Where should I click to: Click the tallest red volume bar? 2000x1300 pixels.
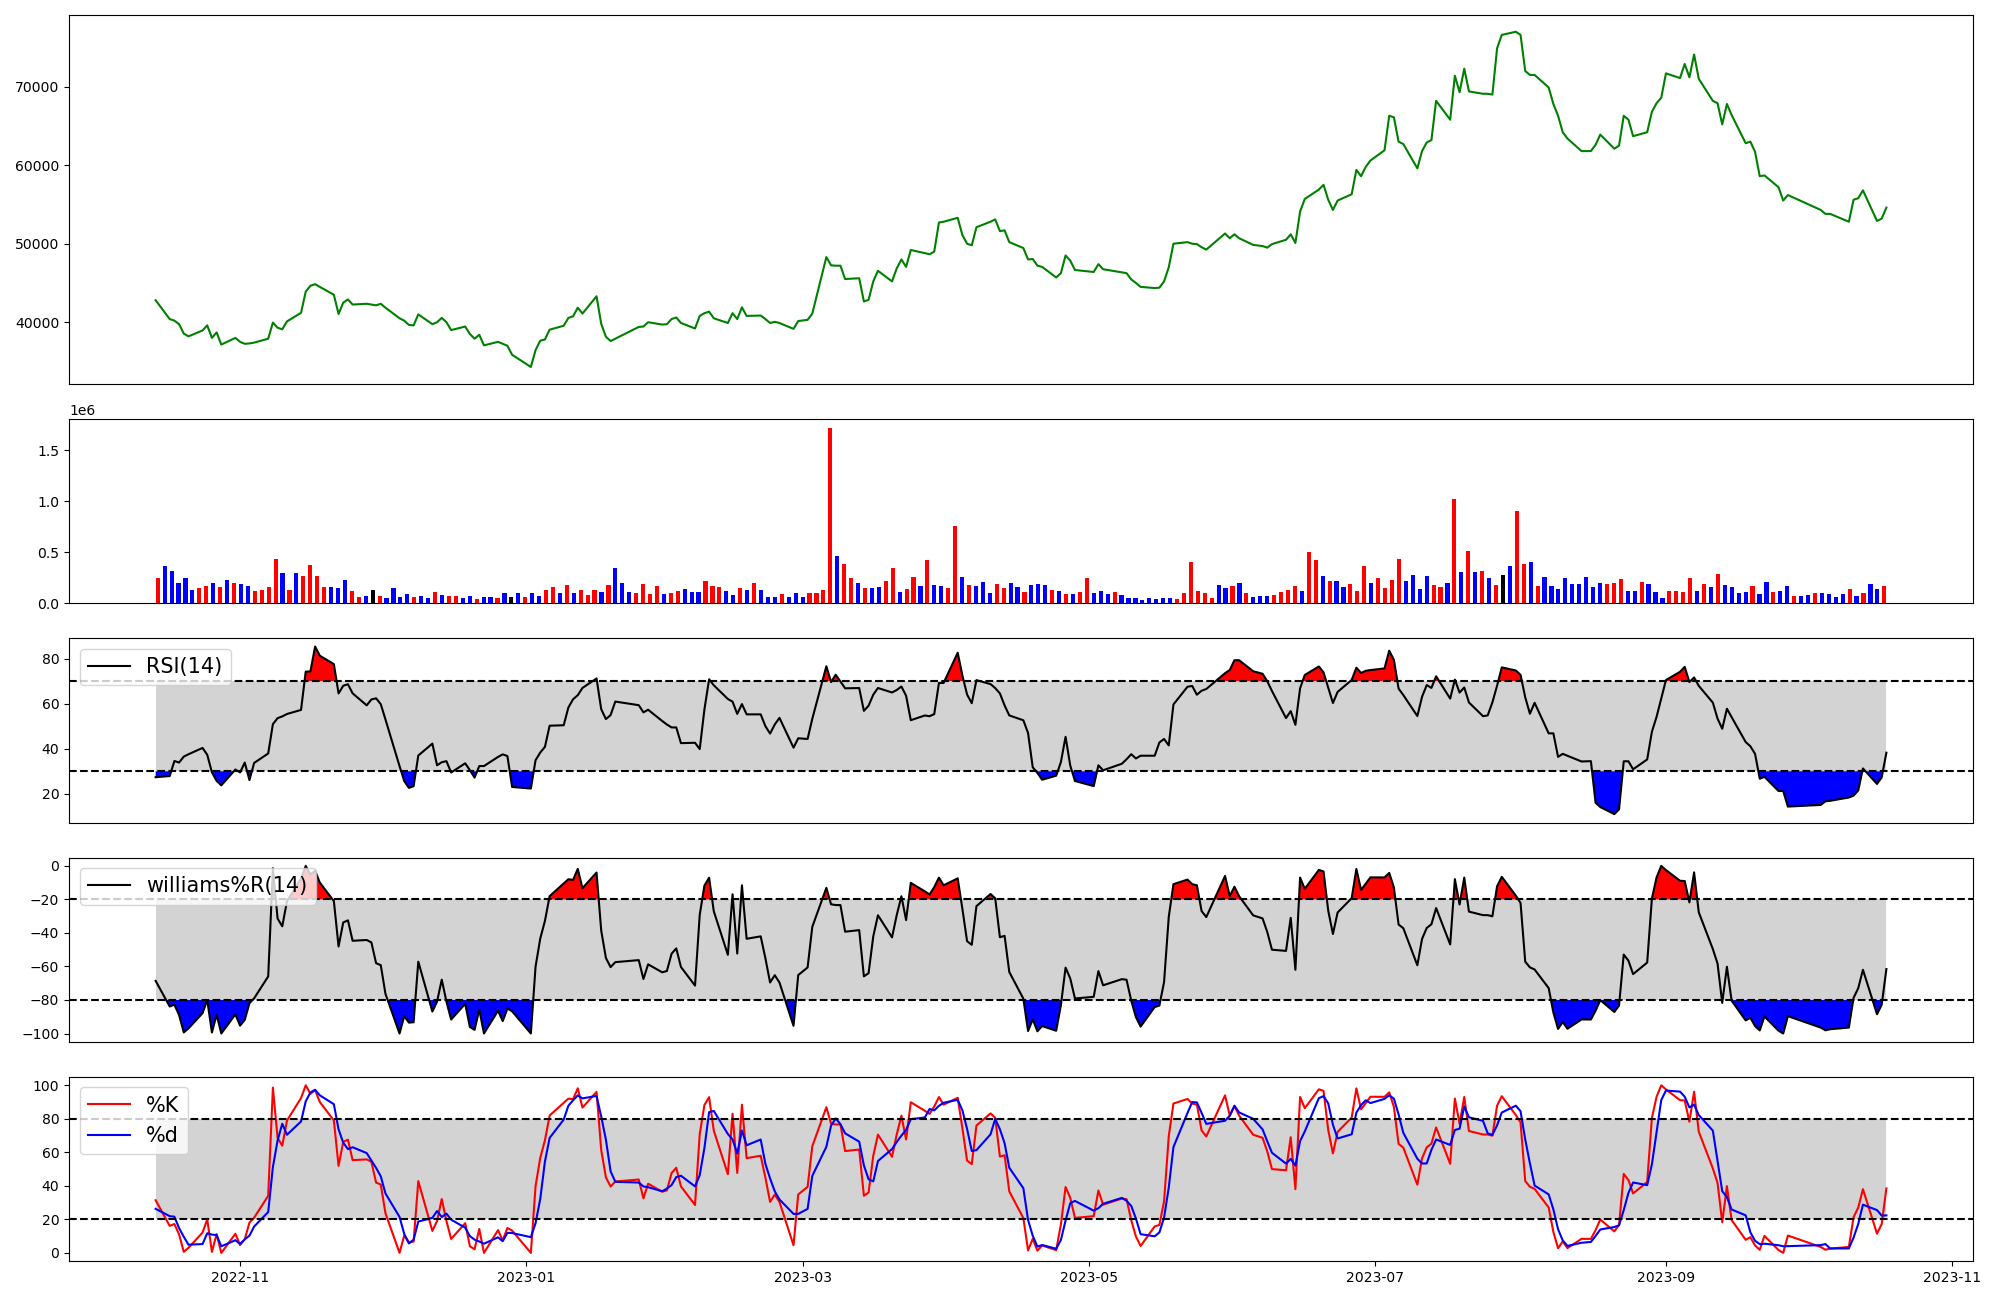pos(830,515)
